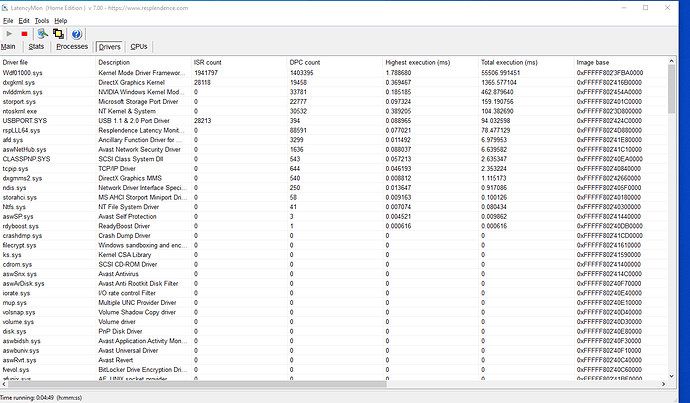Screen dimensions: 690x403
Task: Switch to the Processes tab
Action: [72, 47]
